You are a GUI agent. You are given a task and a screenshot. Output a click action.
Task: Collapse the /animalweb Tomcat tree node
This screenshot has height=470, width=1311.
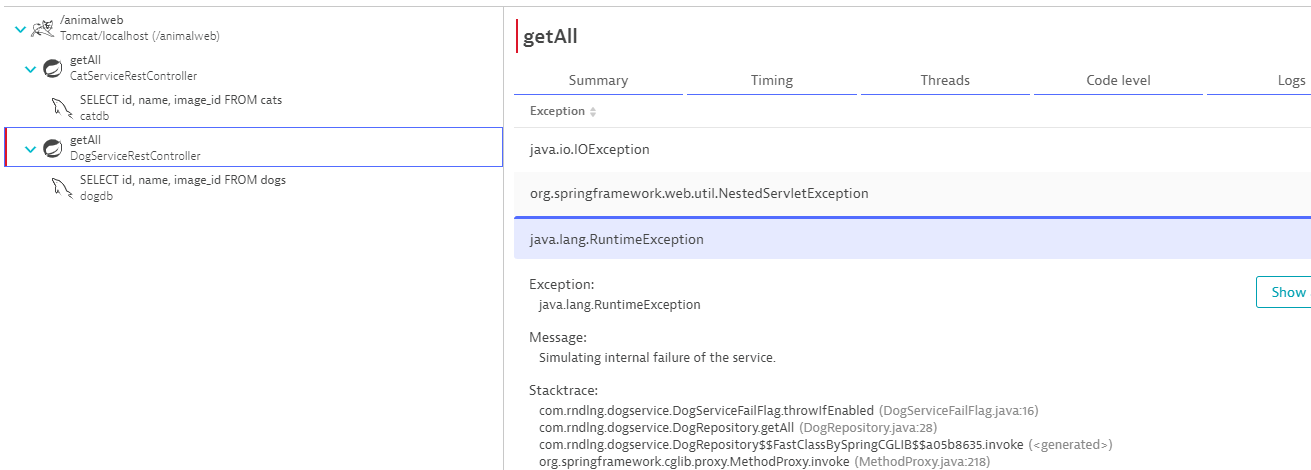point(20,29)
